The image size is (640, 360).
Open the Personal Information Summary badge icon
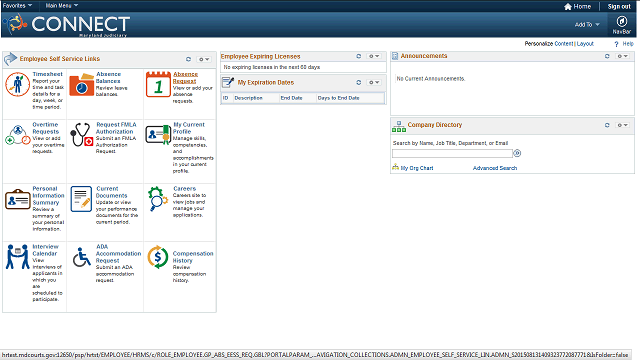(x=18, y=199)
